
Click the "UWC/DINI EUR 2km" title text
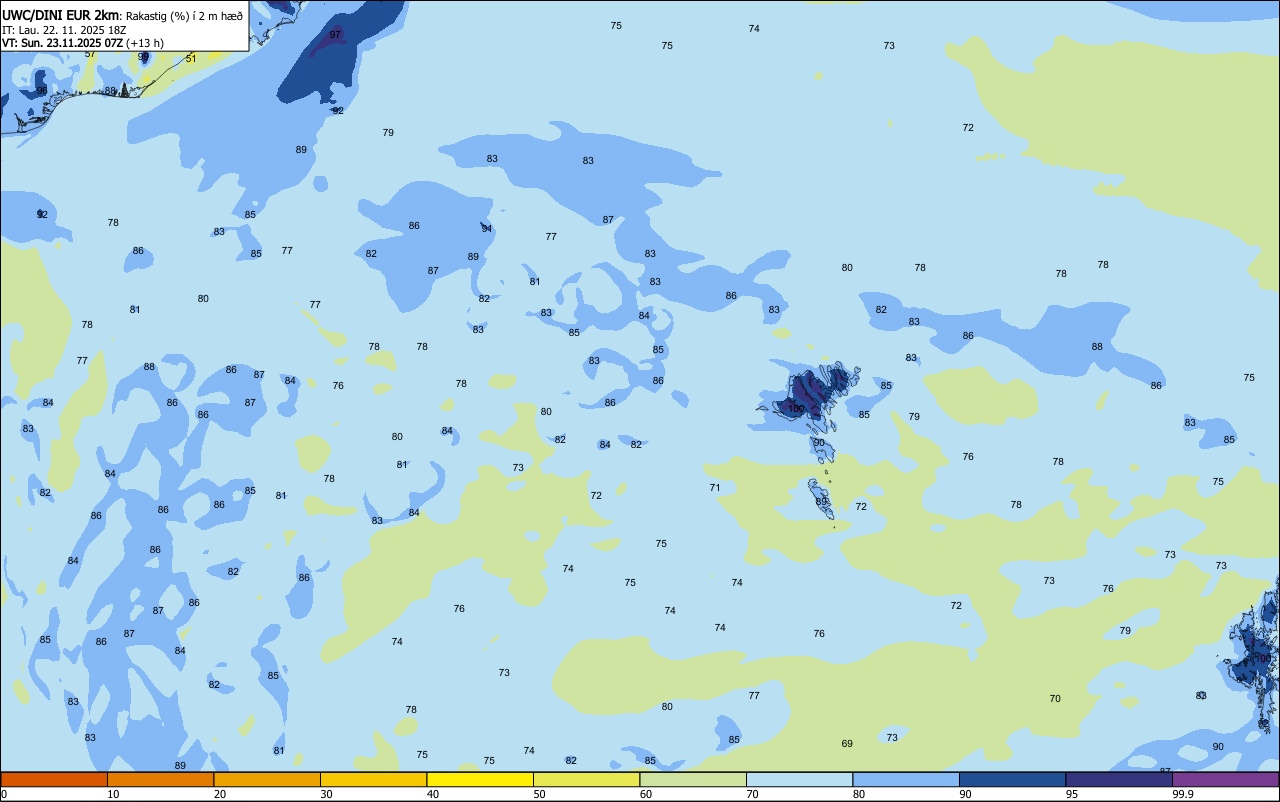[x=61, y=15]
